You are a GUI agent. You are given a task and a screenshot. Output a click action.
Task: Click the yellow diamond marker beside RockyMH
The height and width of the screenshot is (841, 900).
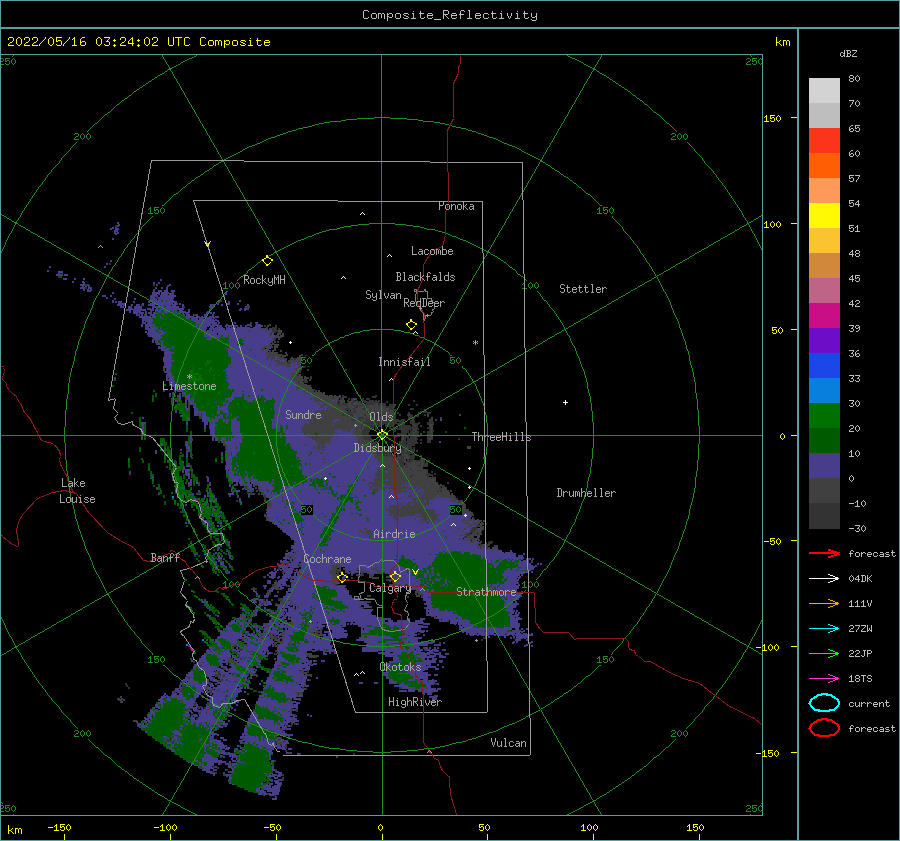(267, 261)
